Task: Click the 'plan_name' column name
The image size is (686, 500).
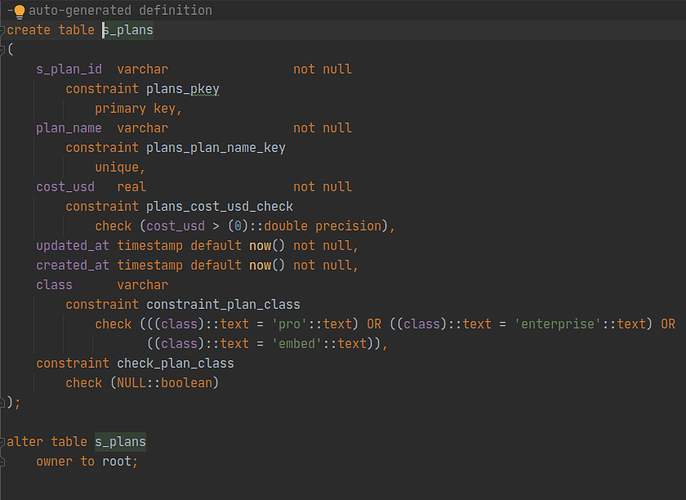Action: point(69,128)
